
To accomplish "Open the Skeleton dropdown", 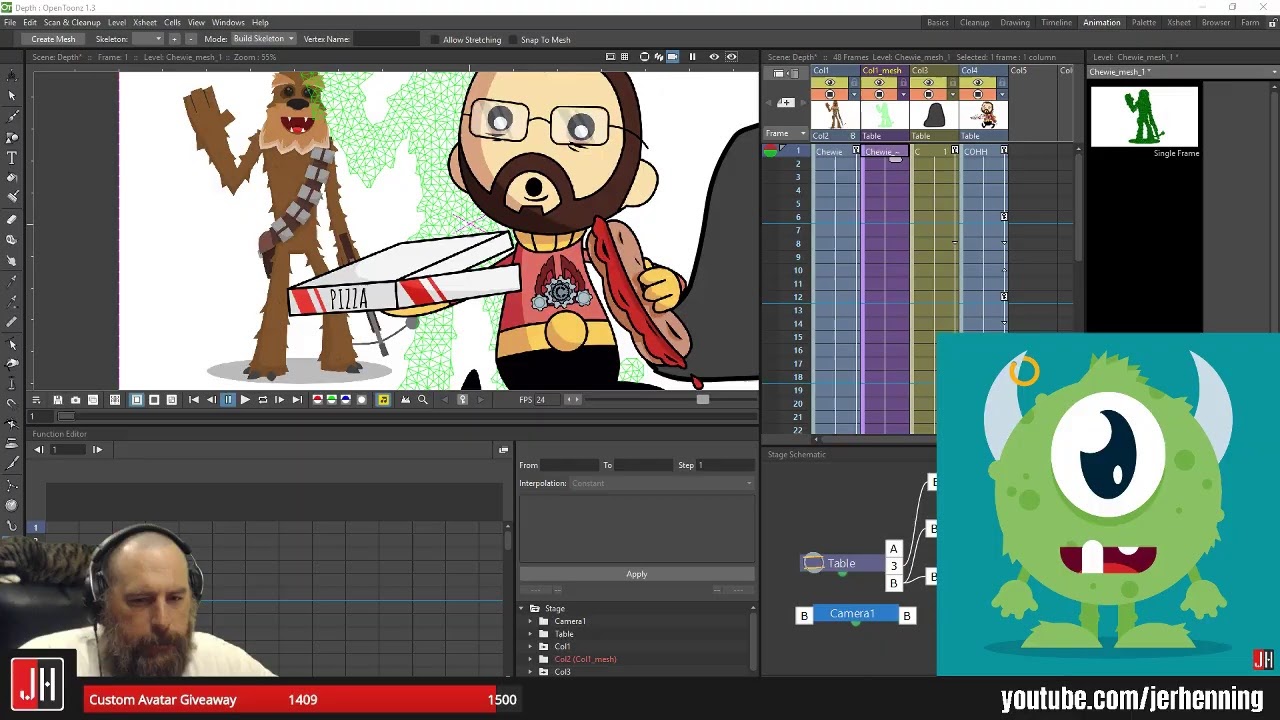I will pos(147,39).
